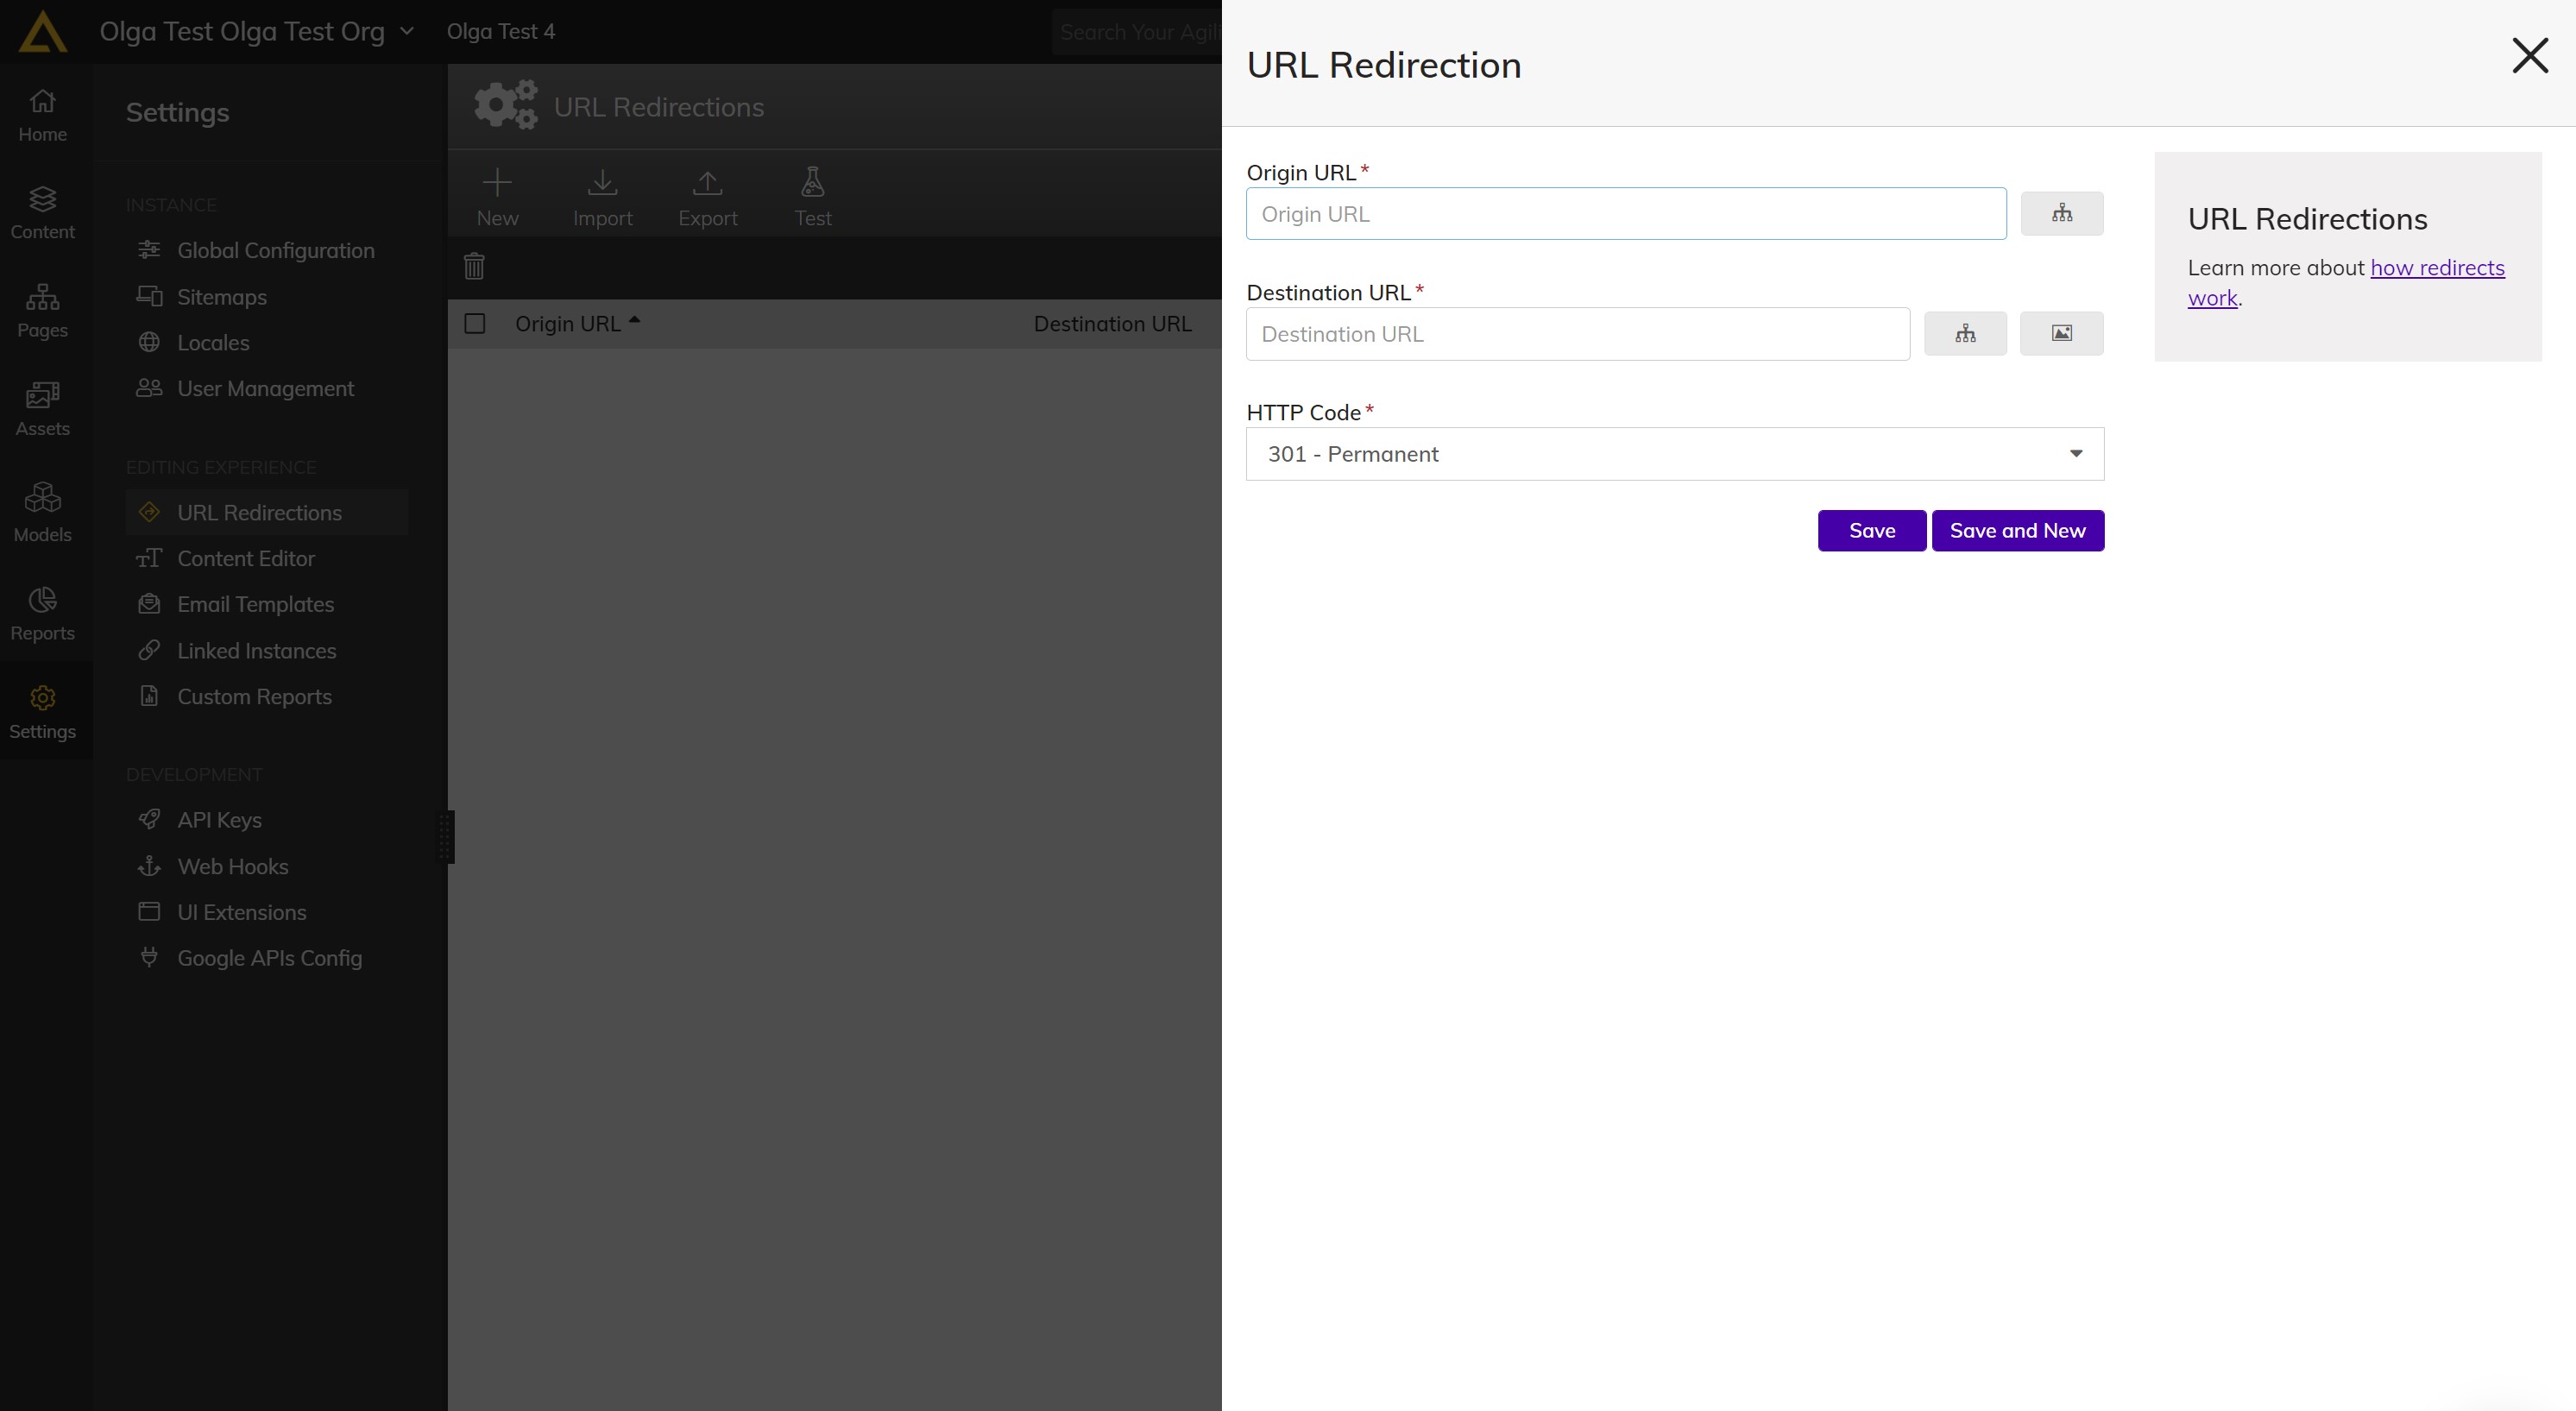Click image asset picker beside Destination URL
2576x1411 pixels.
(2060, 333)
